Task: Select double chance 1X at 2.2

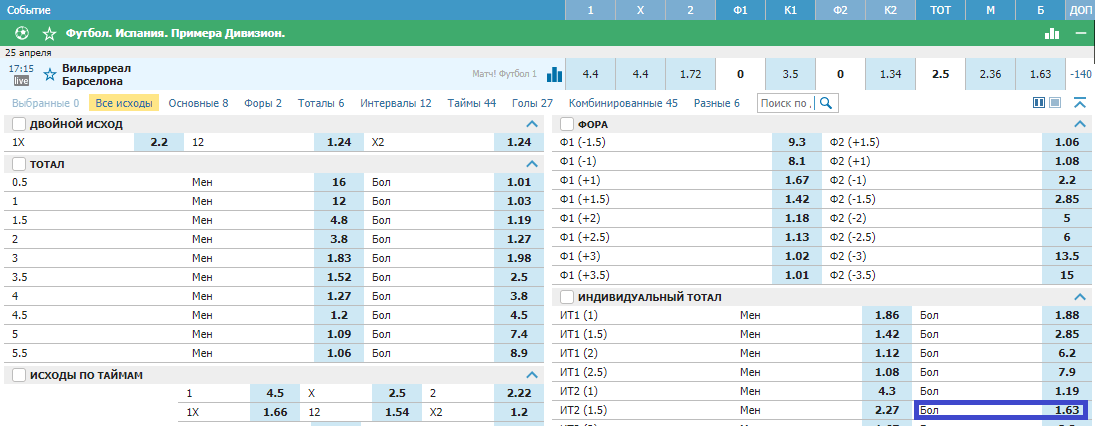Action: click(159, 142)
